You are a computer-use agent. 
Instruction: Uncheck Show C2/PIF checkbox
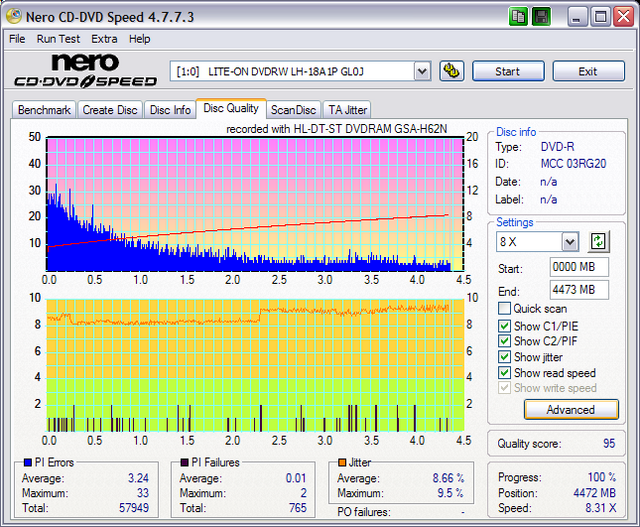[x=504, y=341]
